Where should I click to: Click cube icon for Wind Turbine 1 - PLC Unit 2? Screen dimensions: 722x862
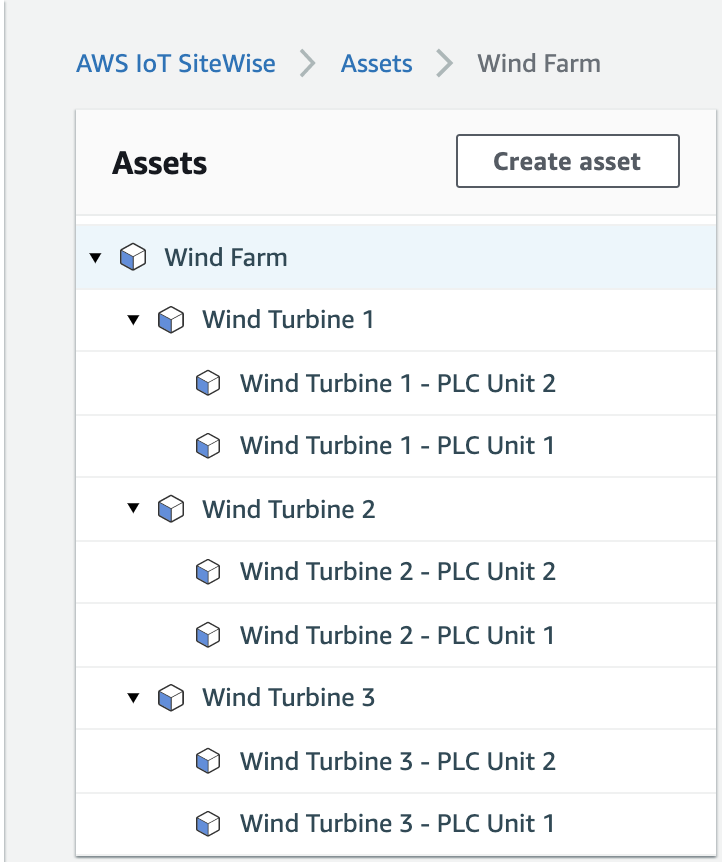point(208,383)
